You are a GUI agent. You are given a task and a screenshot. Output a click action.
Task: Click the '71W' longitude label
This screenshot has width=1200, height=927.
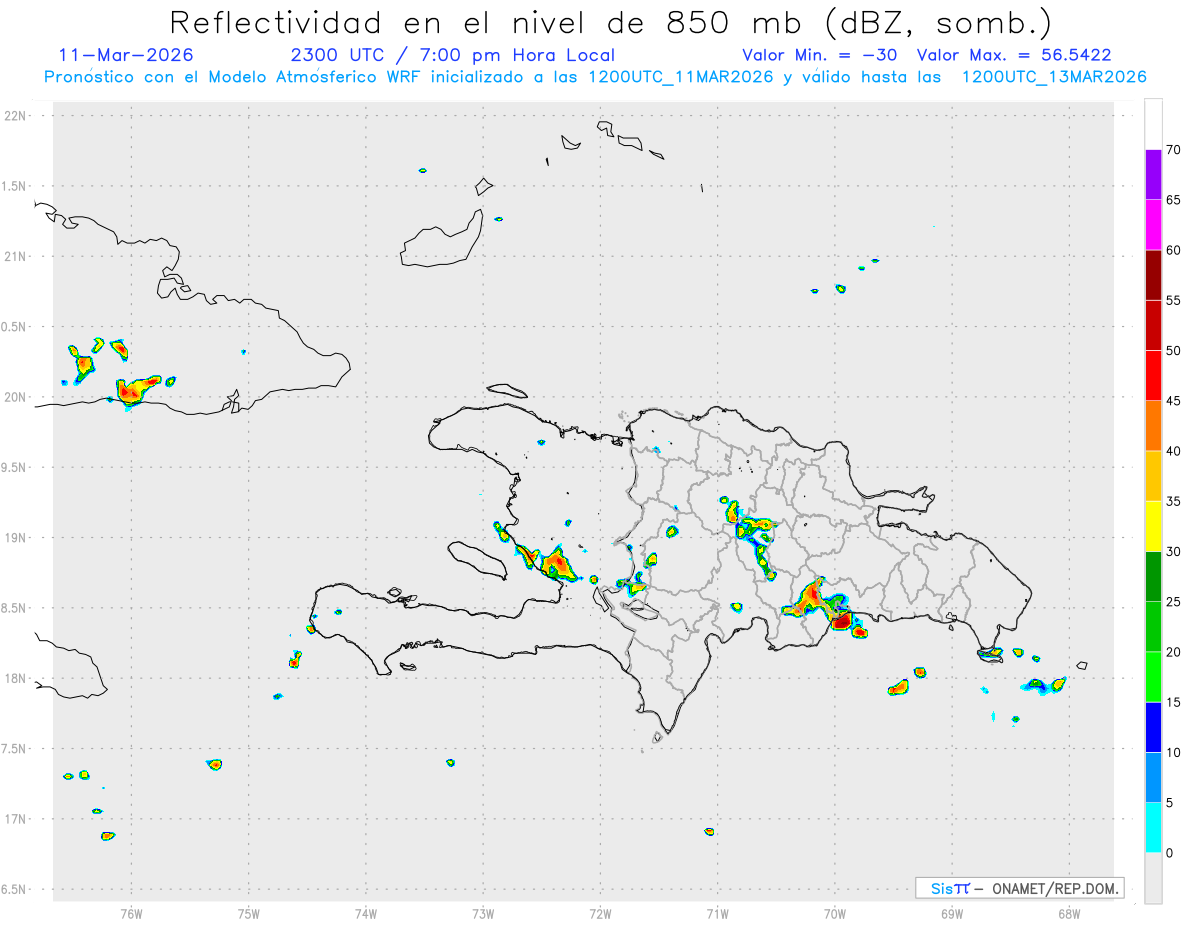[717, 913]
